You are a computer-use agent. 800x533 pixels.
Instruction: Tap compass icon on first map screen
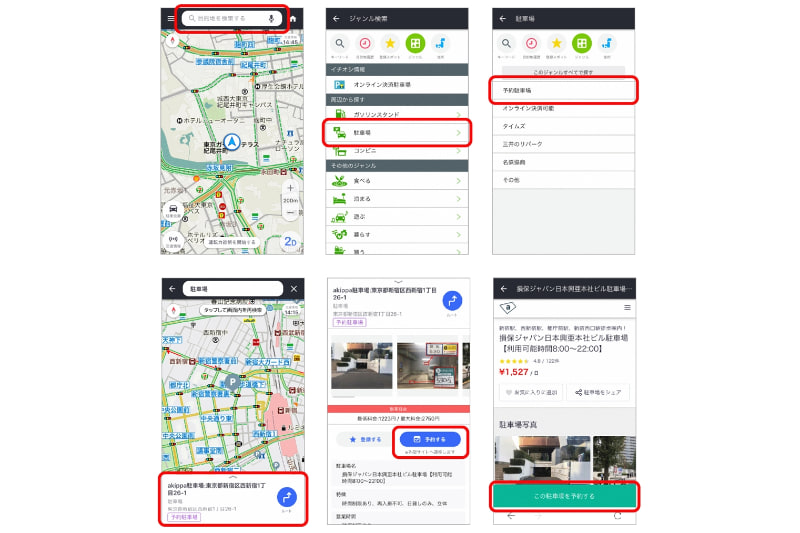pos(172,40)
